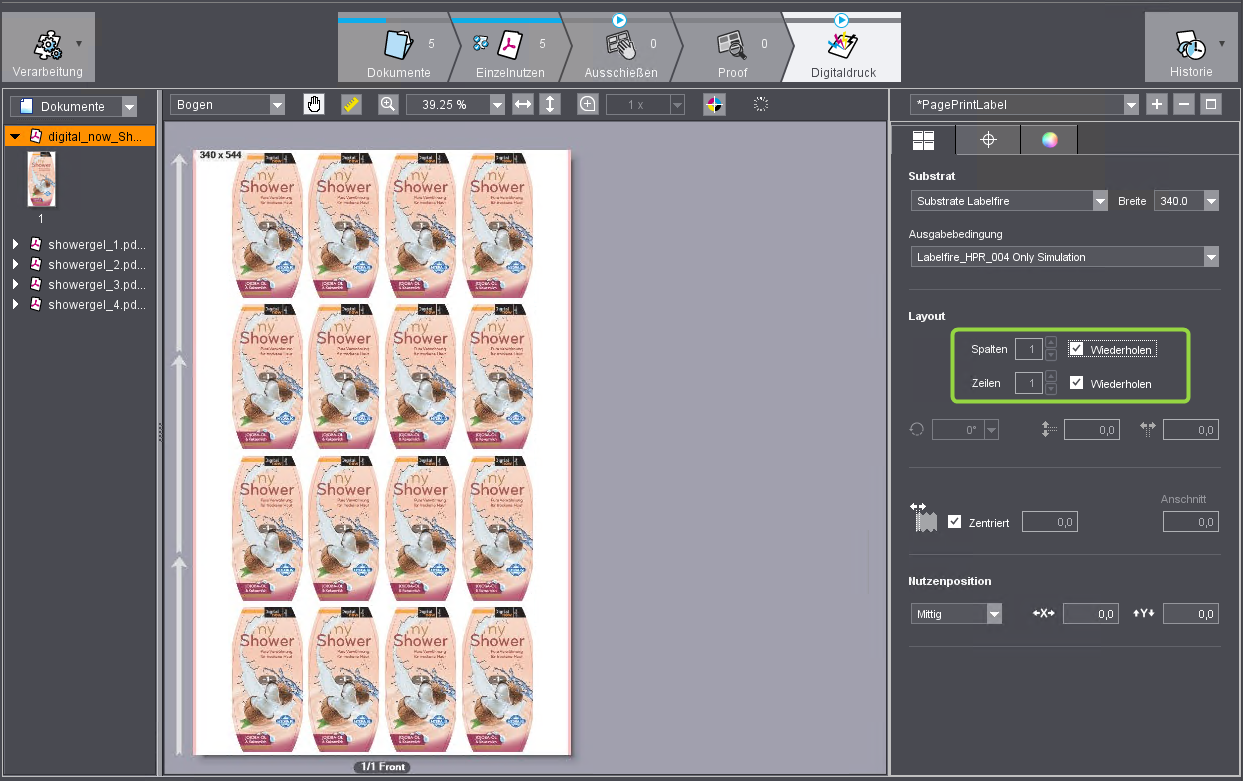The image size is (1243, 781).
Task: Open the color wheel panel tab
Action: pos(1050,139)
